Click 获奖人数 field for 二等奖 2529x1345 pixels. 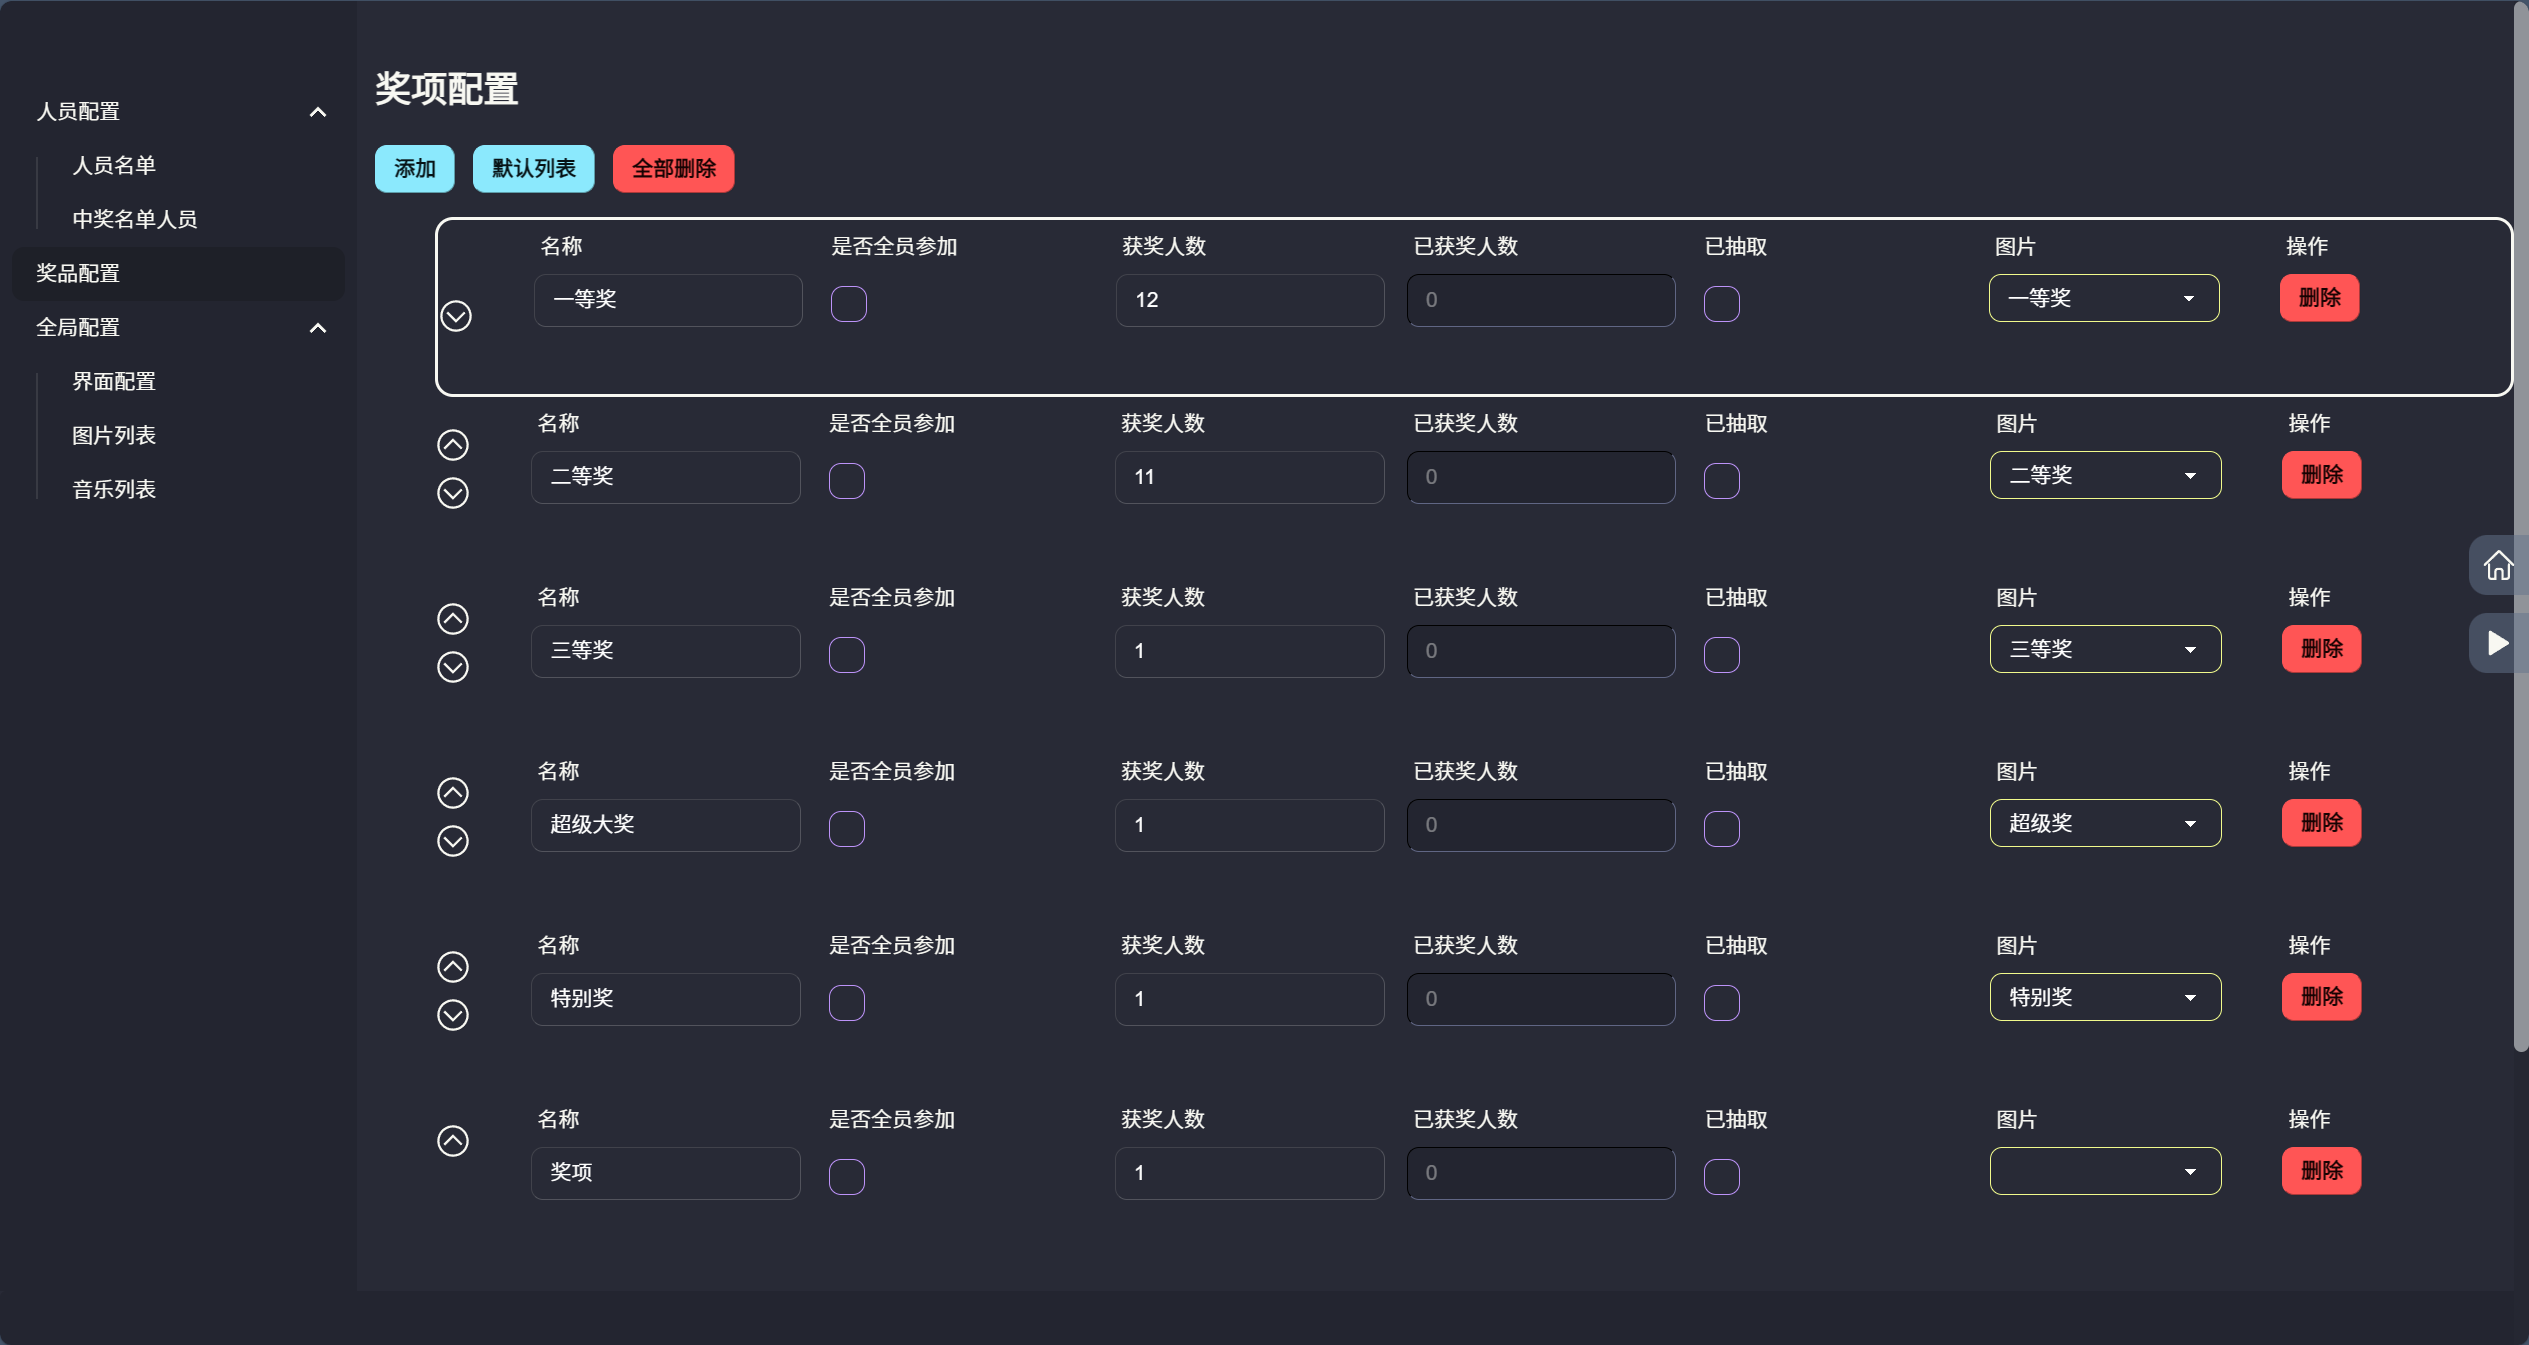[1249, 477]
